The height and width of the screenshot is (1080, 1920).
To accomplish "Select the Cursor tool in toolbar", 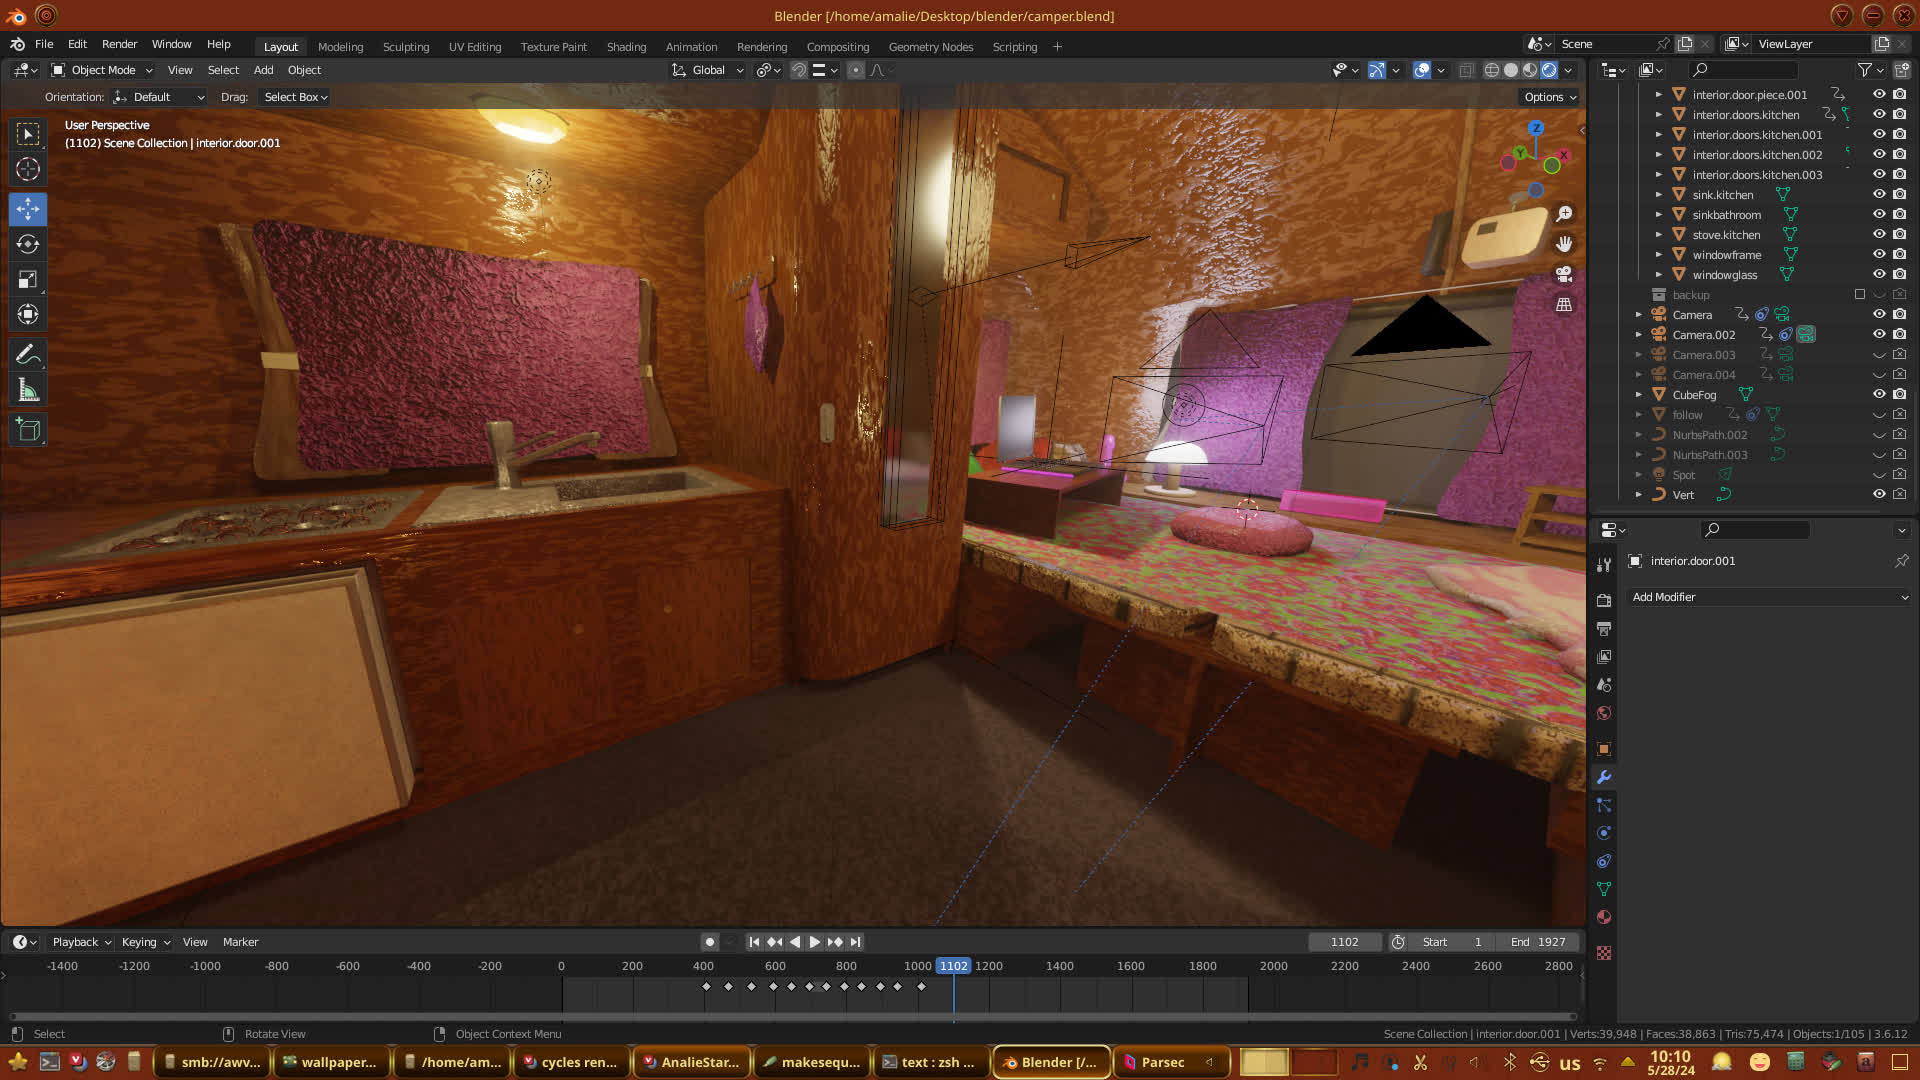I will point(28,169).
